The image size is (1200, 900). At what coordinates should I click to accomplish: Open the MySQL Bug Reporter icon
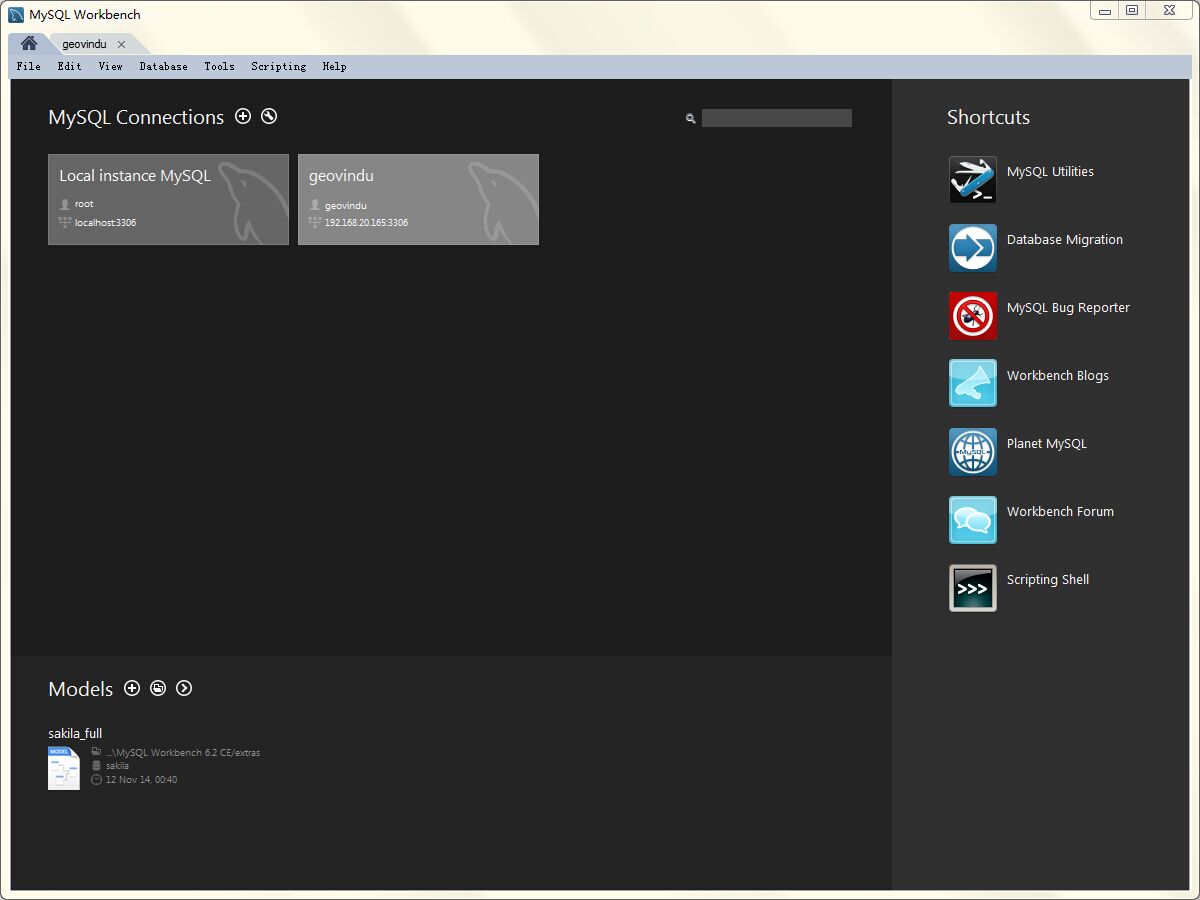[x=973, y=316]
